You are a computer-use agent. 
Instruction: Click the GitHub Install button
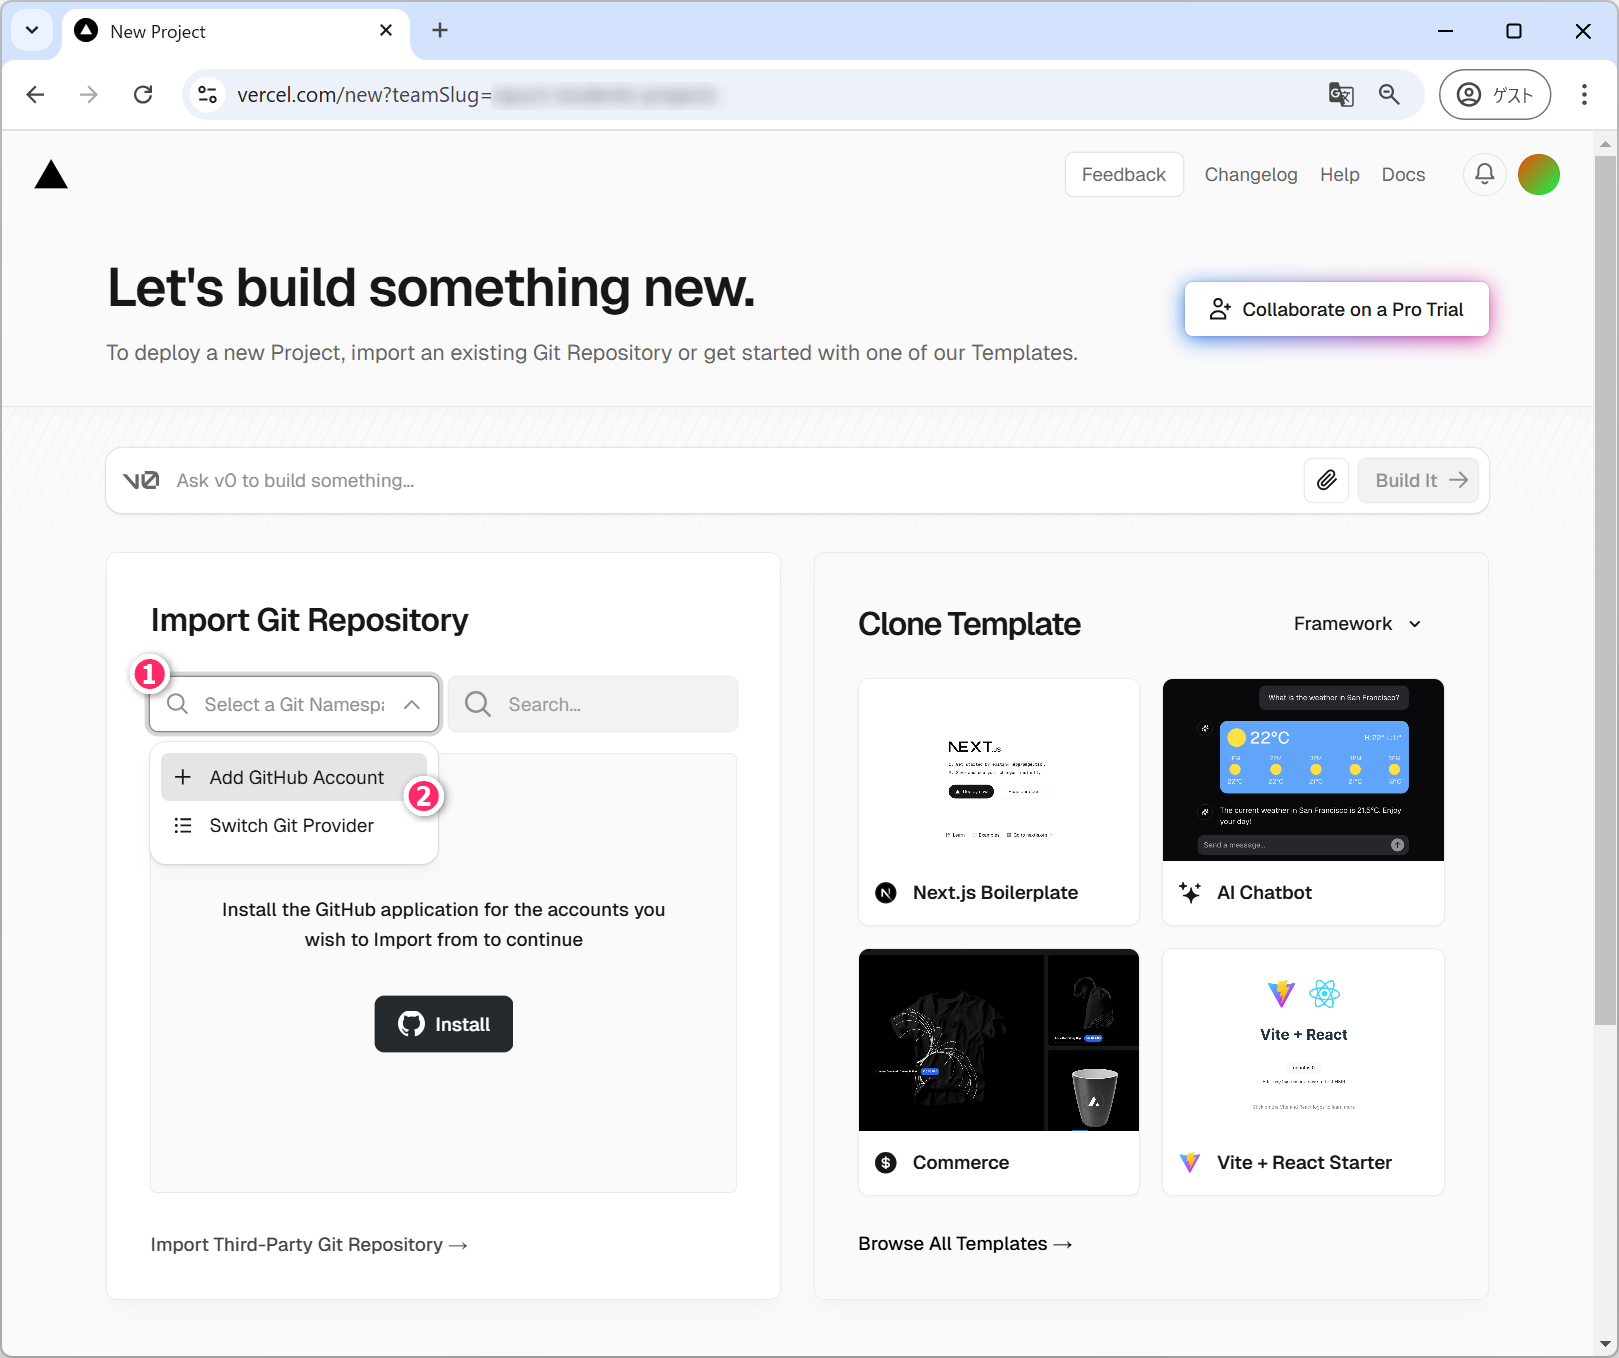coord(443,1024)
